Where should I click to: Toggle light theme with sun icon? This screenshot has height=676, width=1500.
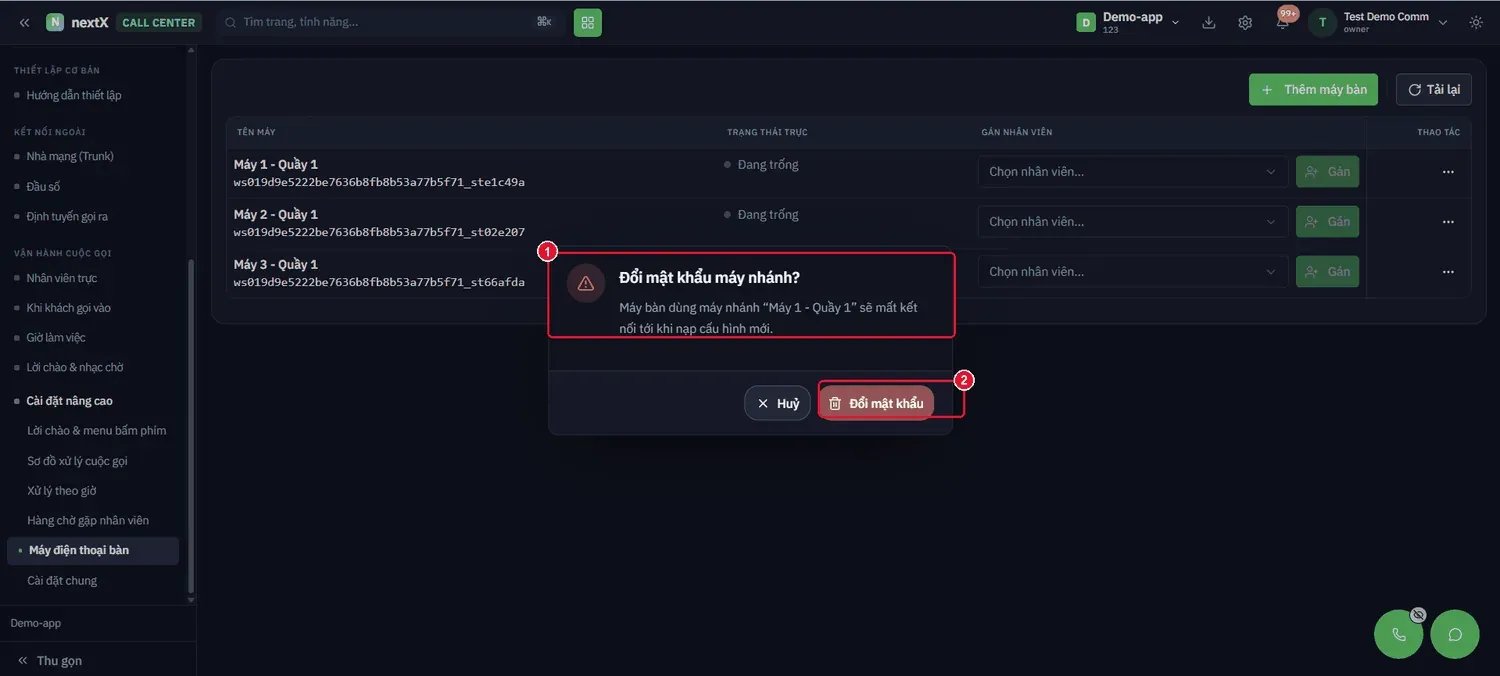[x=1476, y=22]
